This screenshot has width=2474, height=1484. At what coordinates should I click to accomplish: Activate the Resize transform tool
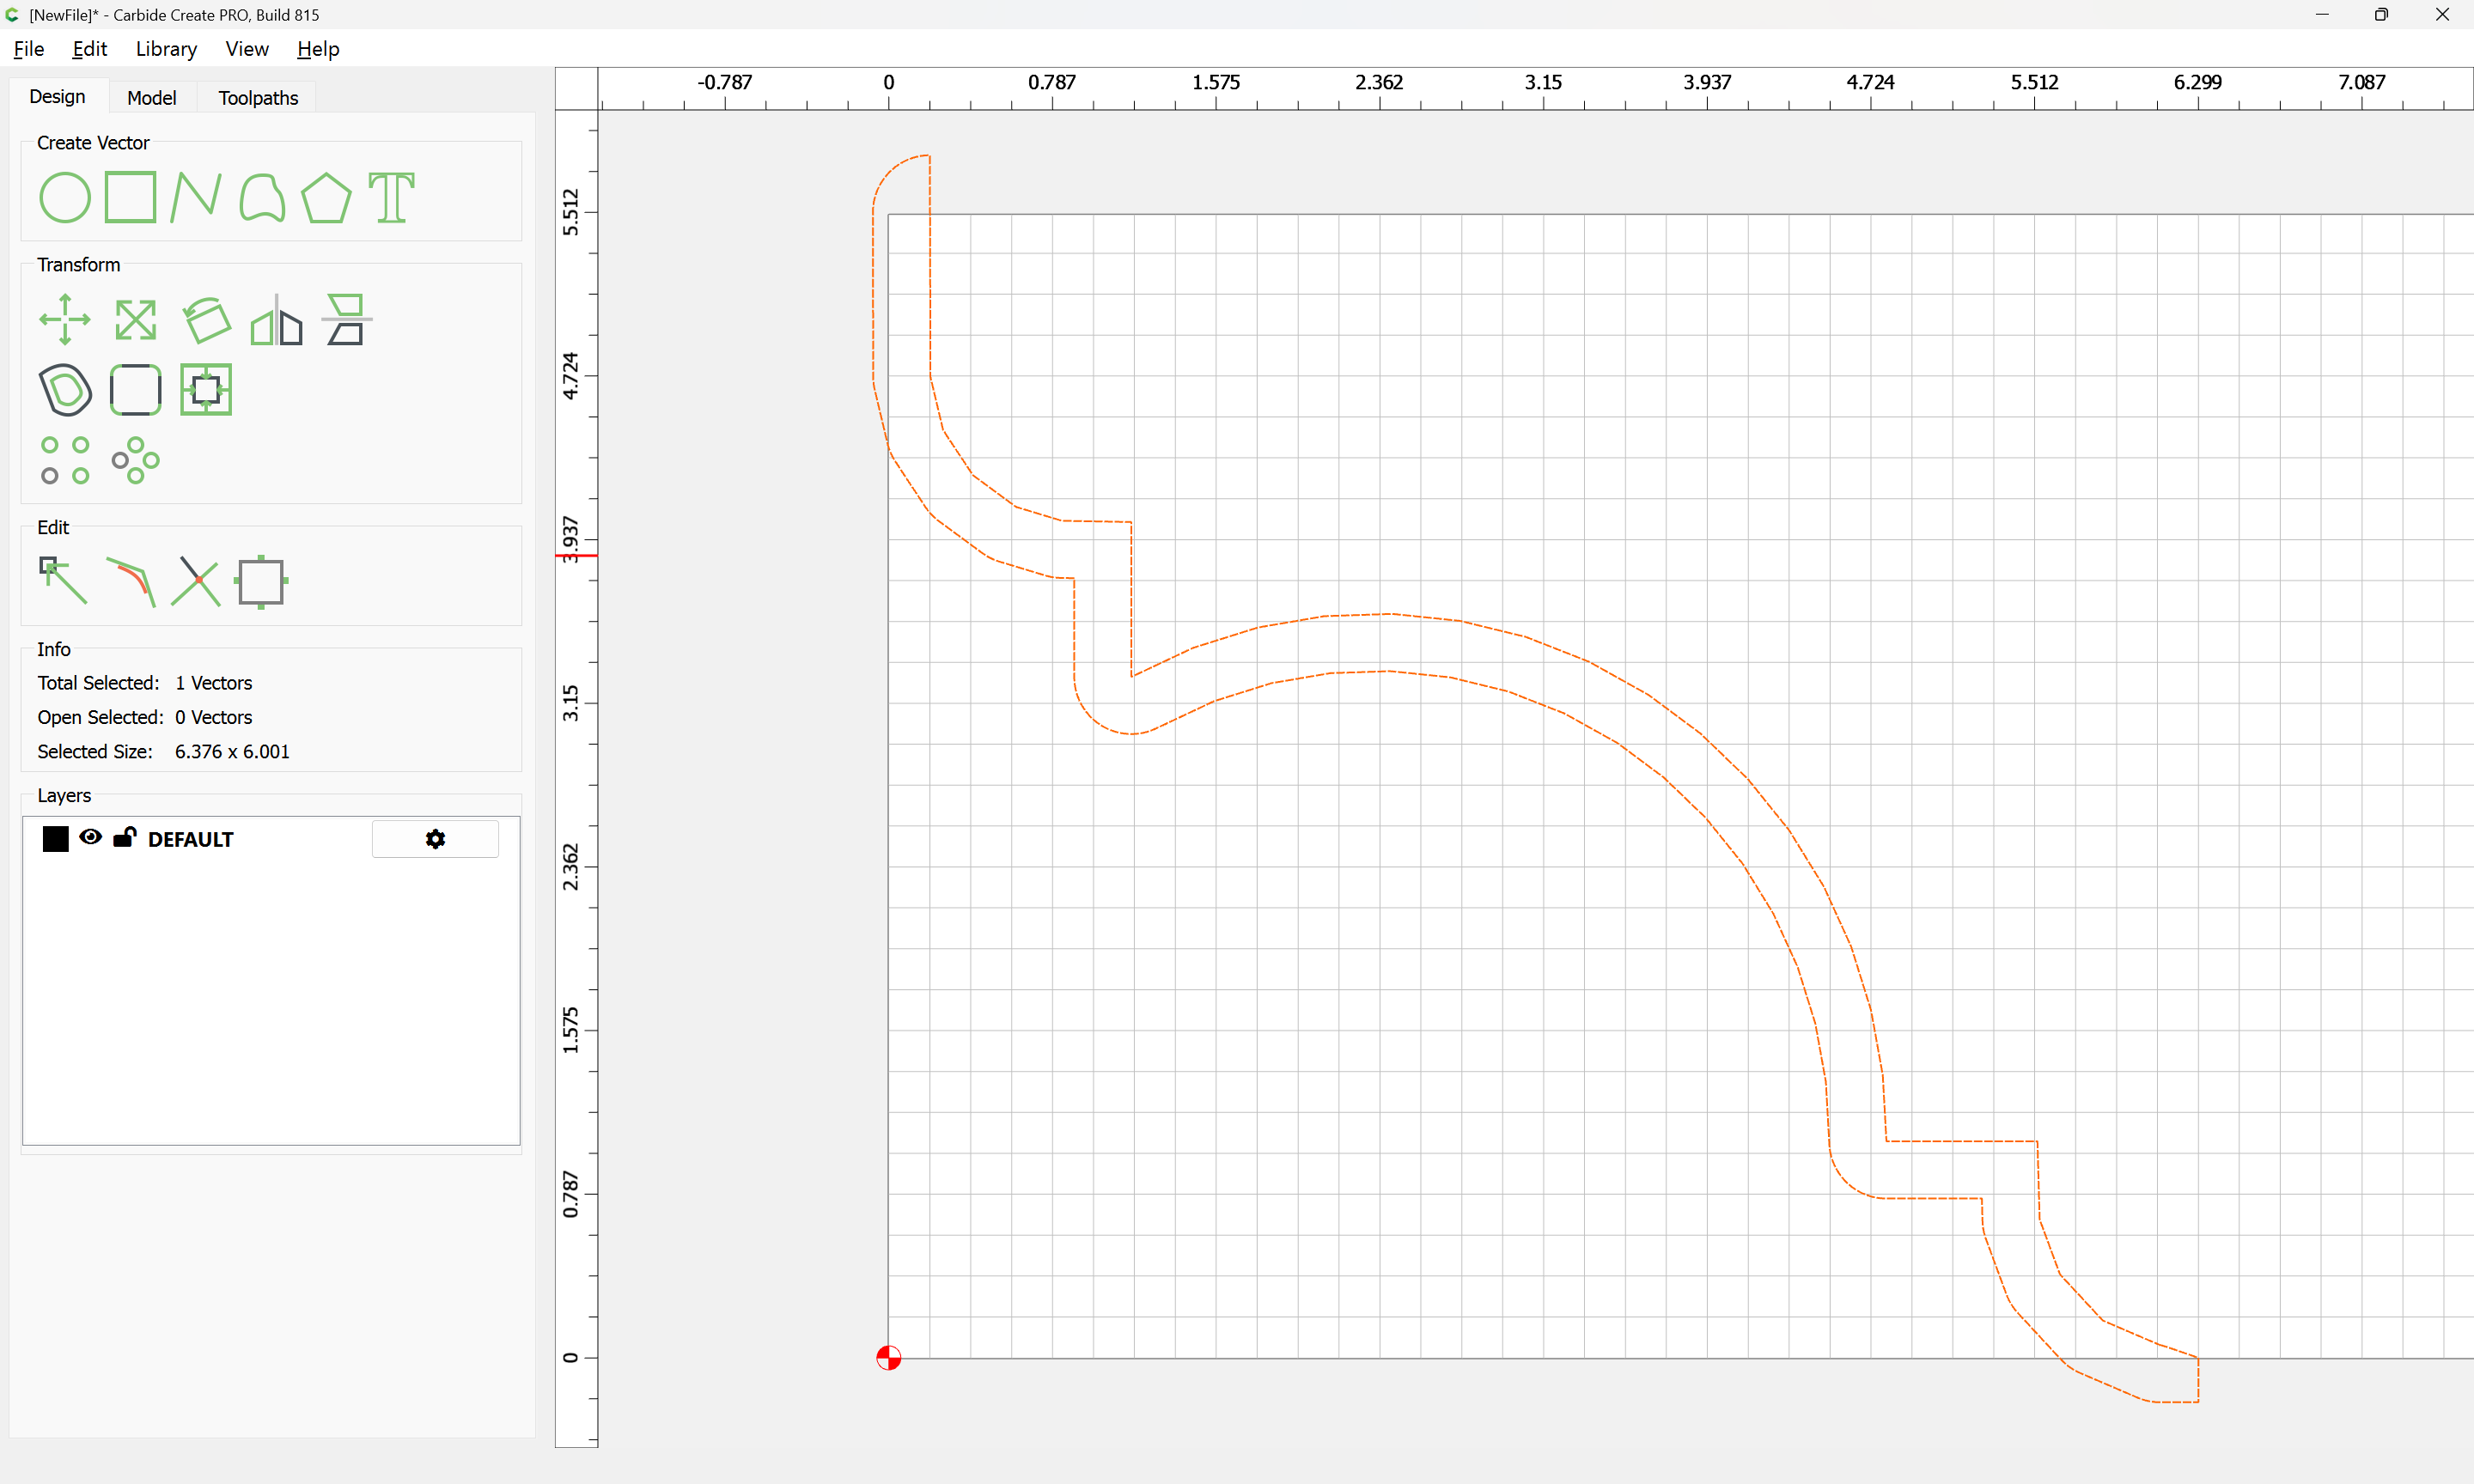(135, 320)
